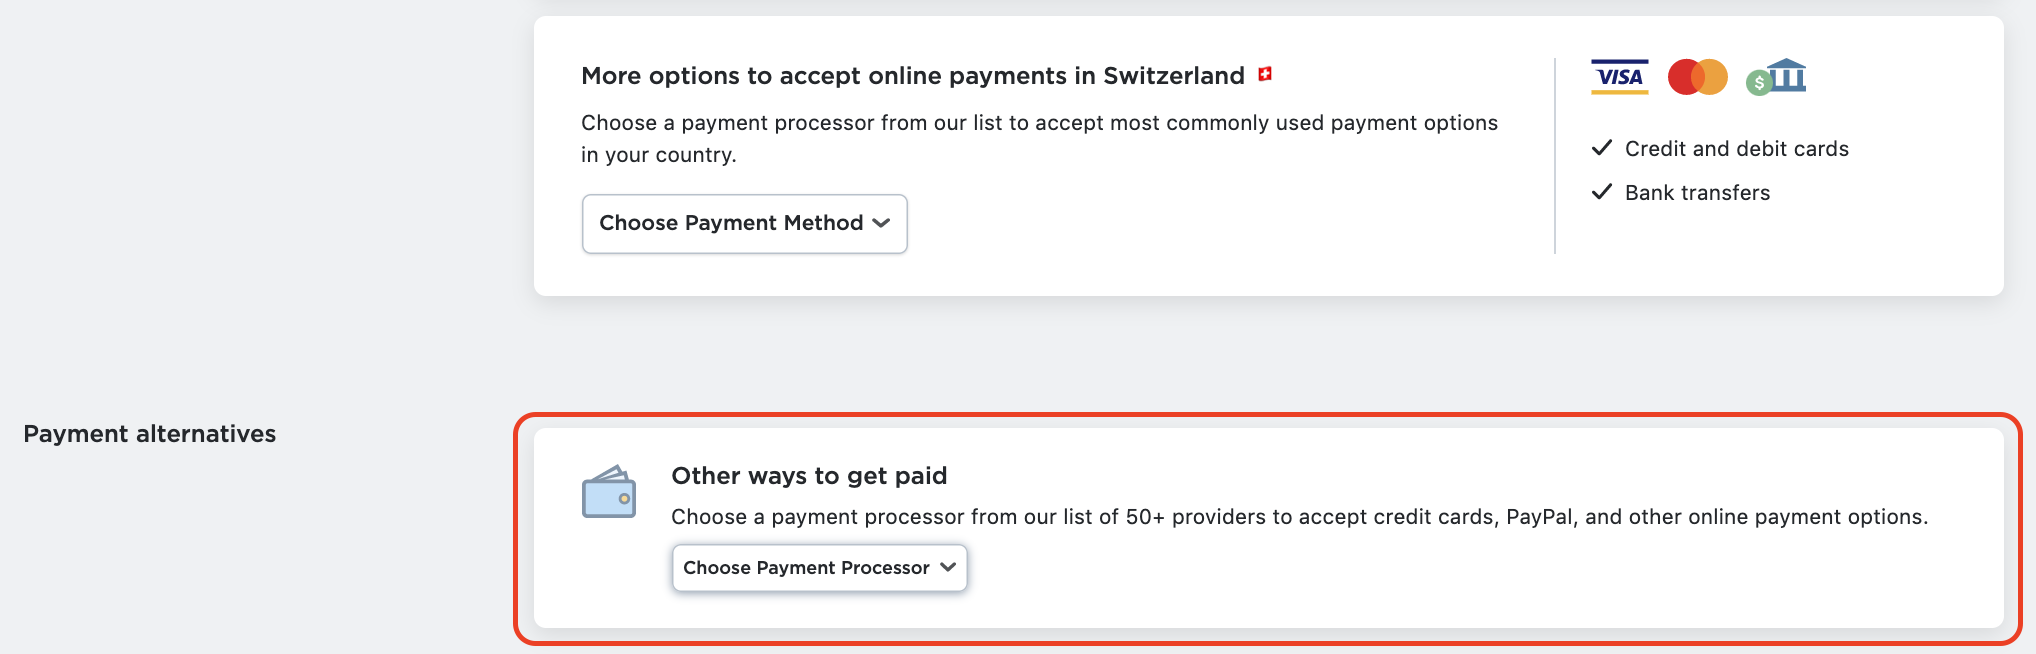The height and width of the screenshot is (654, 2036).
Task: Click the 50+ providers description text
Action: pos(1299,517)
